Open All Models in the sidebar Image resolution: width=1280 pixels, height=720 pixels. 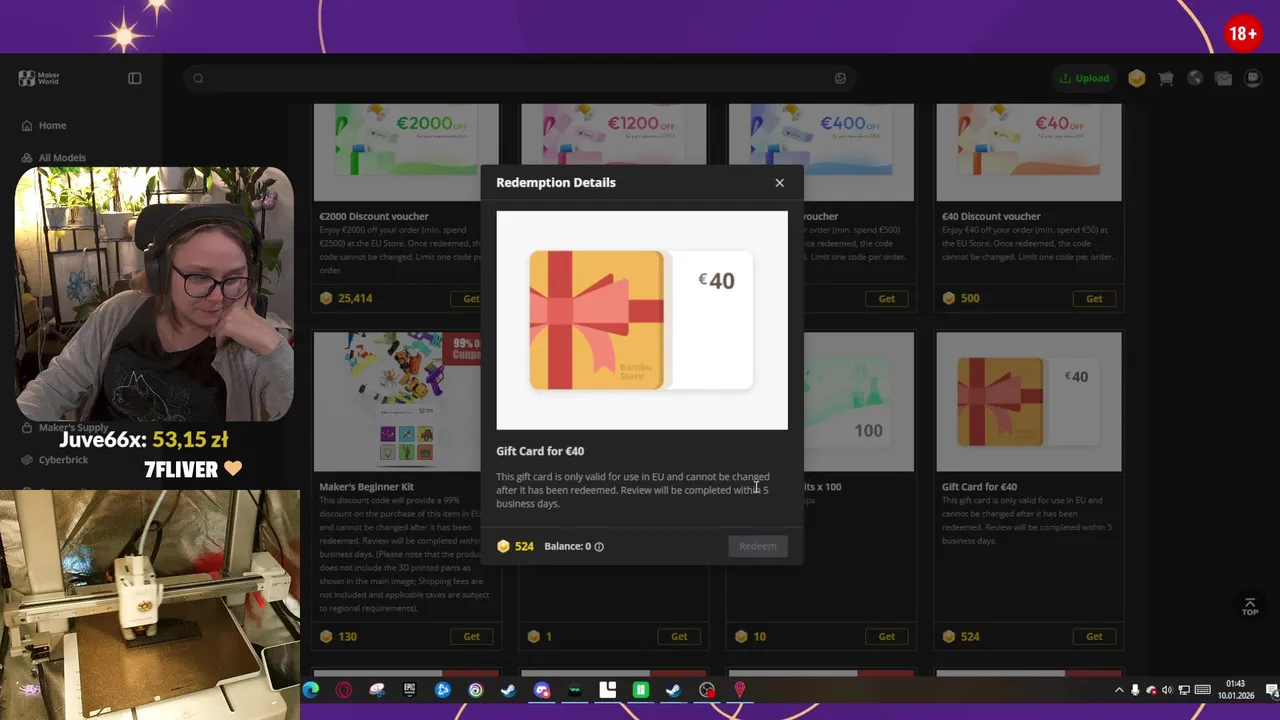pos(62,158)
